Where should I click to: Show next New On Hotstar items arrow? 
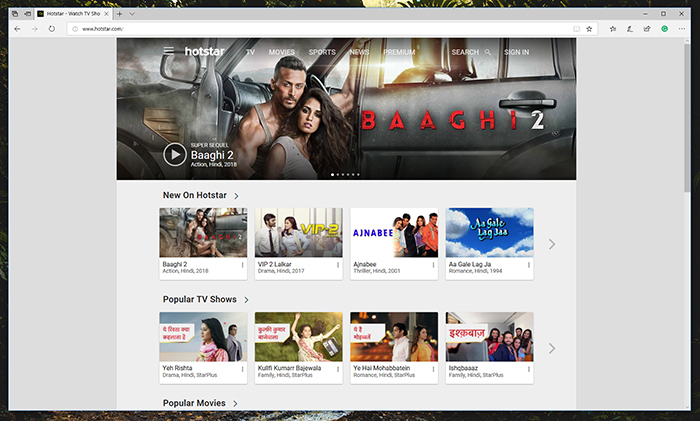pos(552,244)
